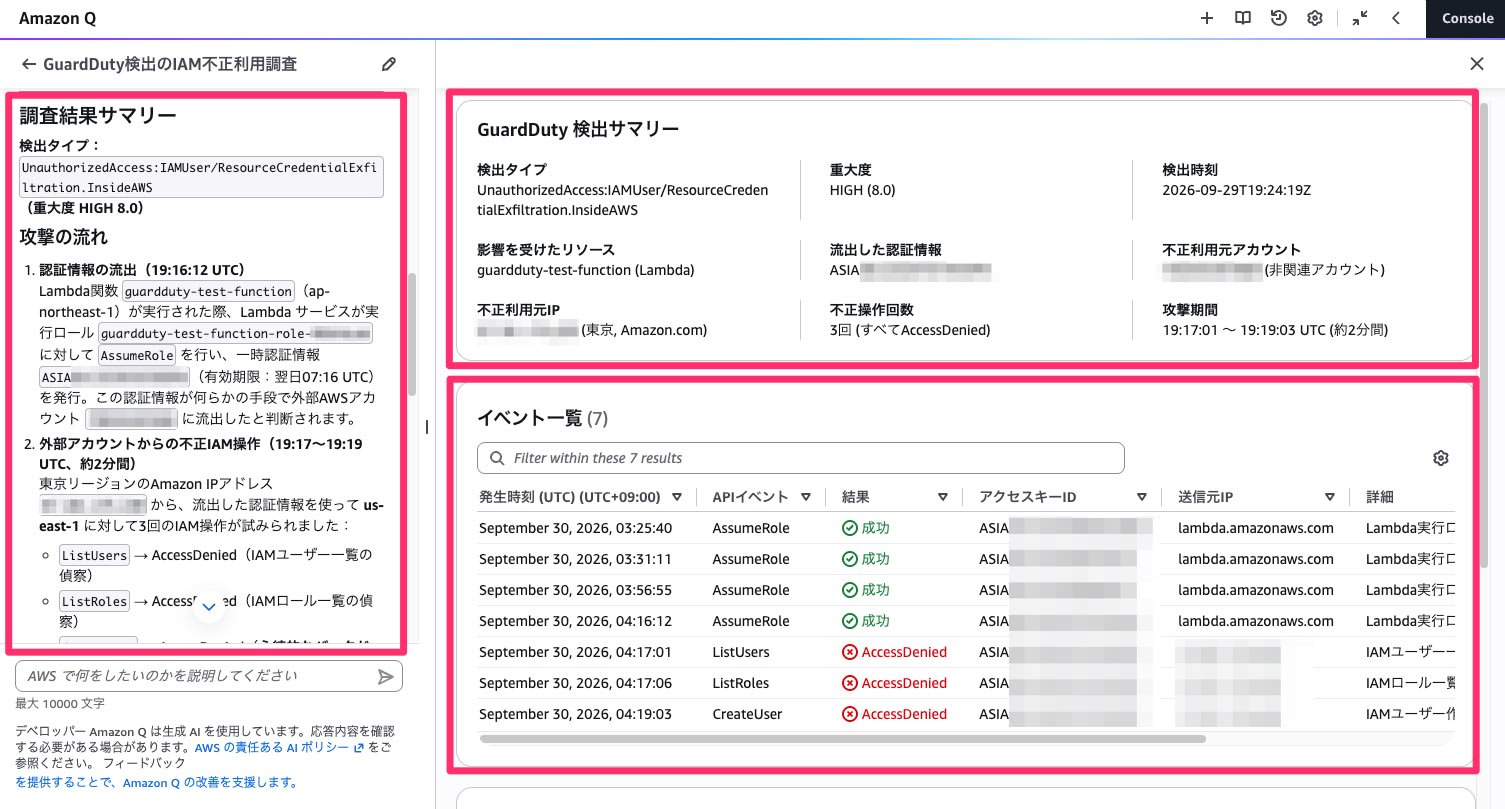
Task: Sort by 送信元IP column arrow
Action: (x=1330, y=497)
